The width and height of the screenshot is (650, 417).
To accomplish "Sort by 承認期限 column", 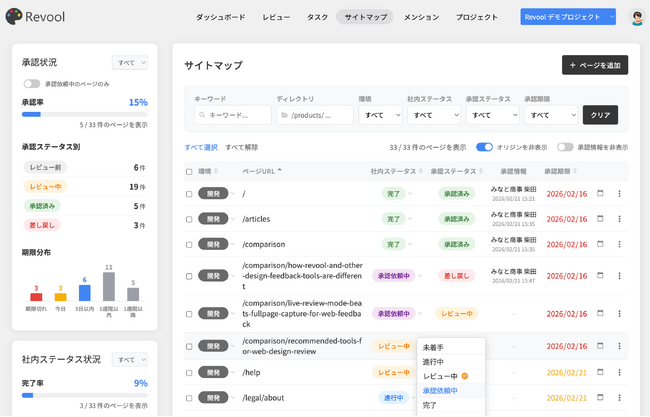I will (560, 171).
